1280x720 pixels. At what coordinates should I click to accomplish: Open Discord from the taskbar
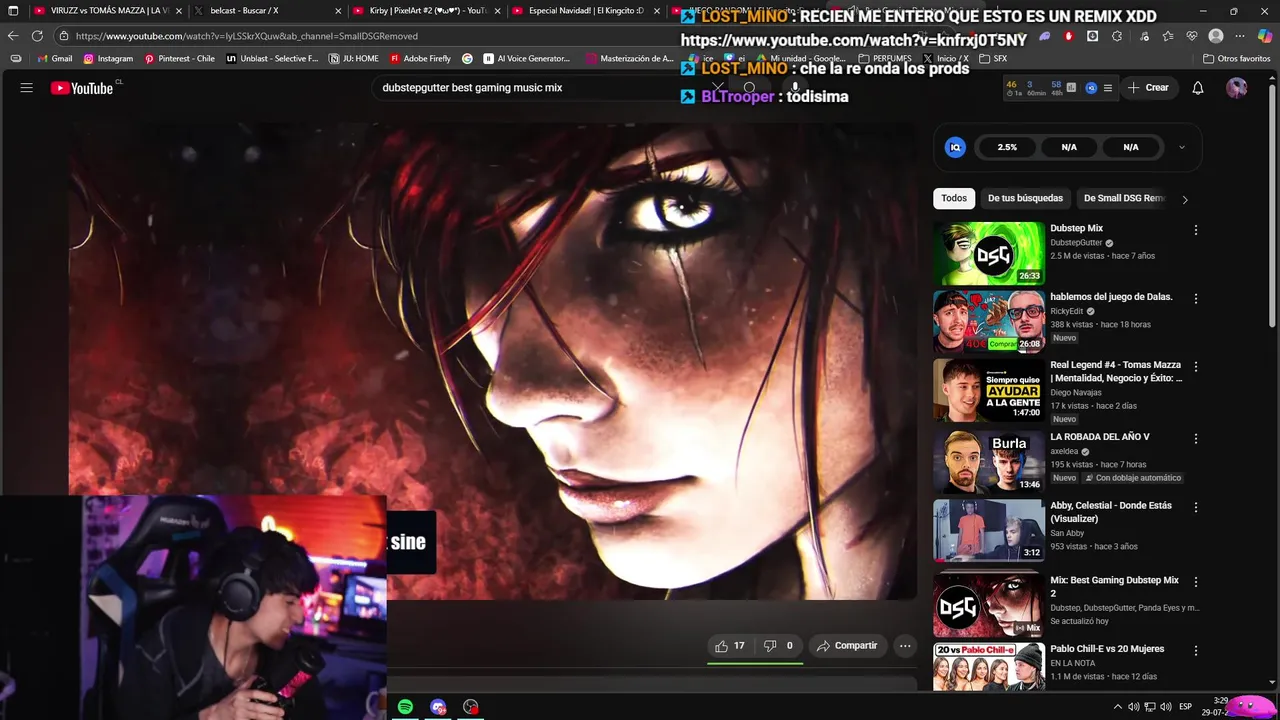pos(438,707)
